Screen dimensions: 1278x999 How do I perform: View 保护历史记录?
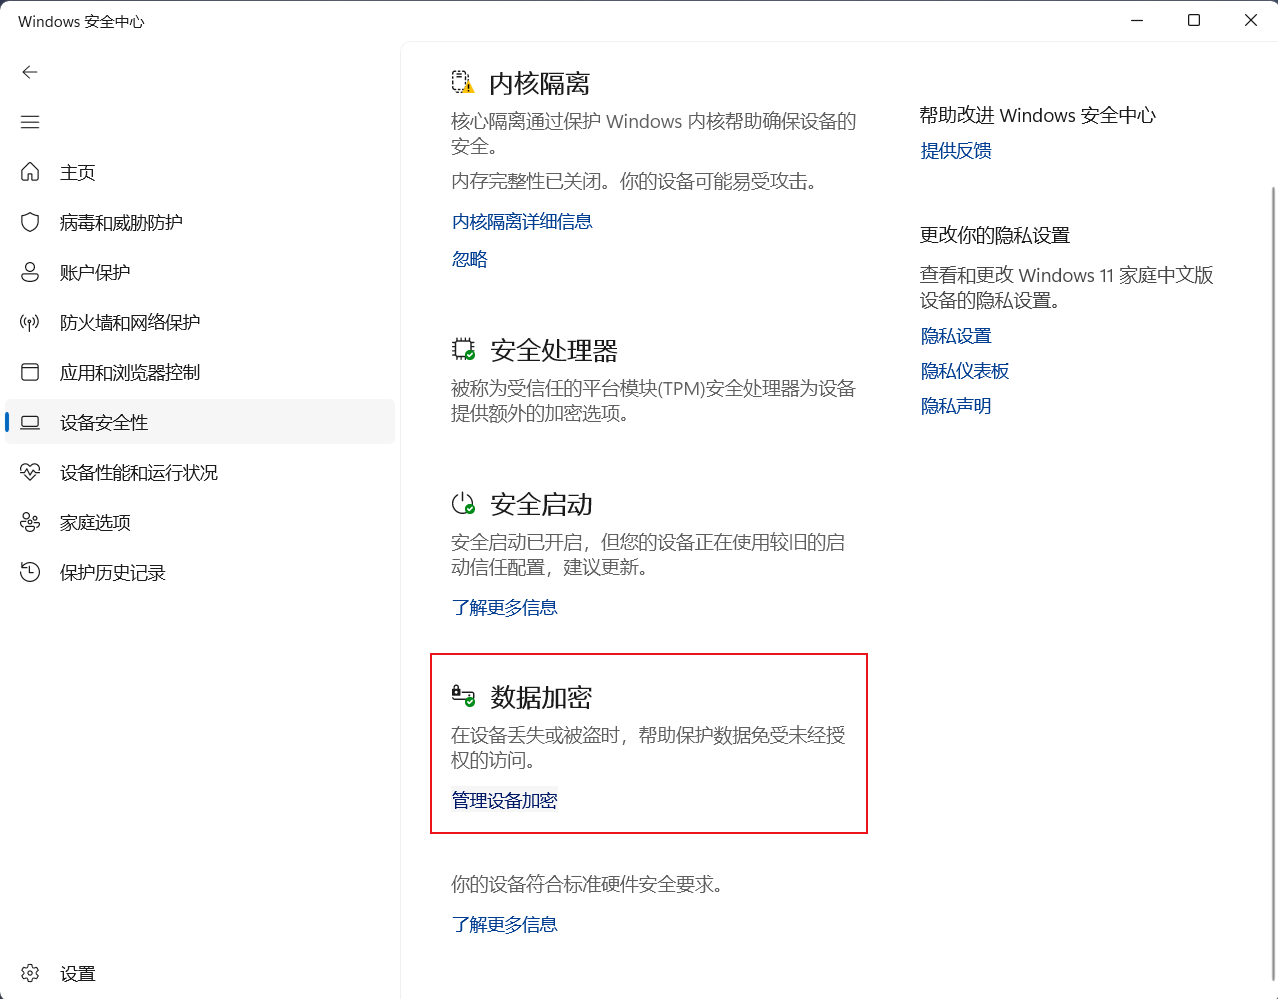[x=200, y=572]
